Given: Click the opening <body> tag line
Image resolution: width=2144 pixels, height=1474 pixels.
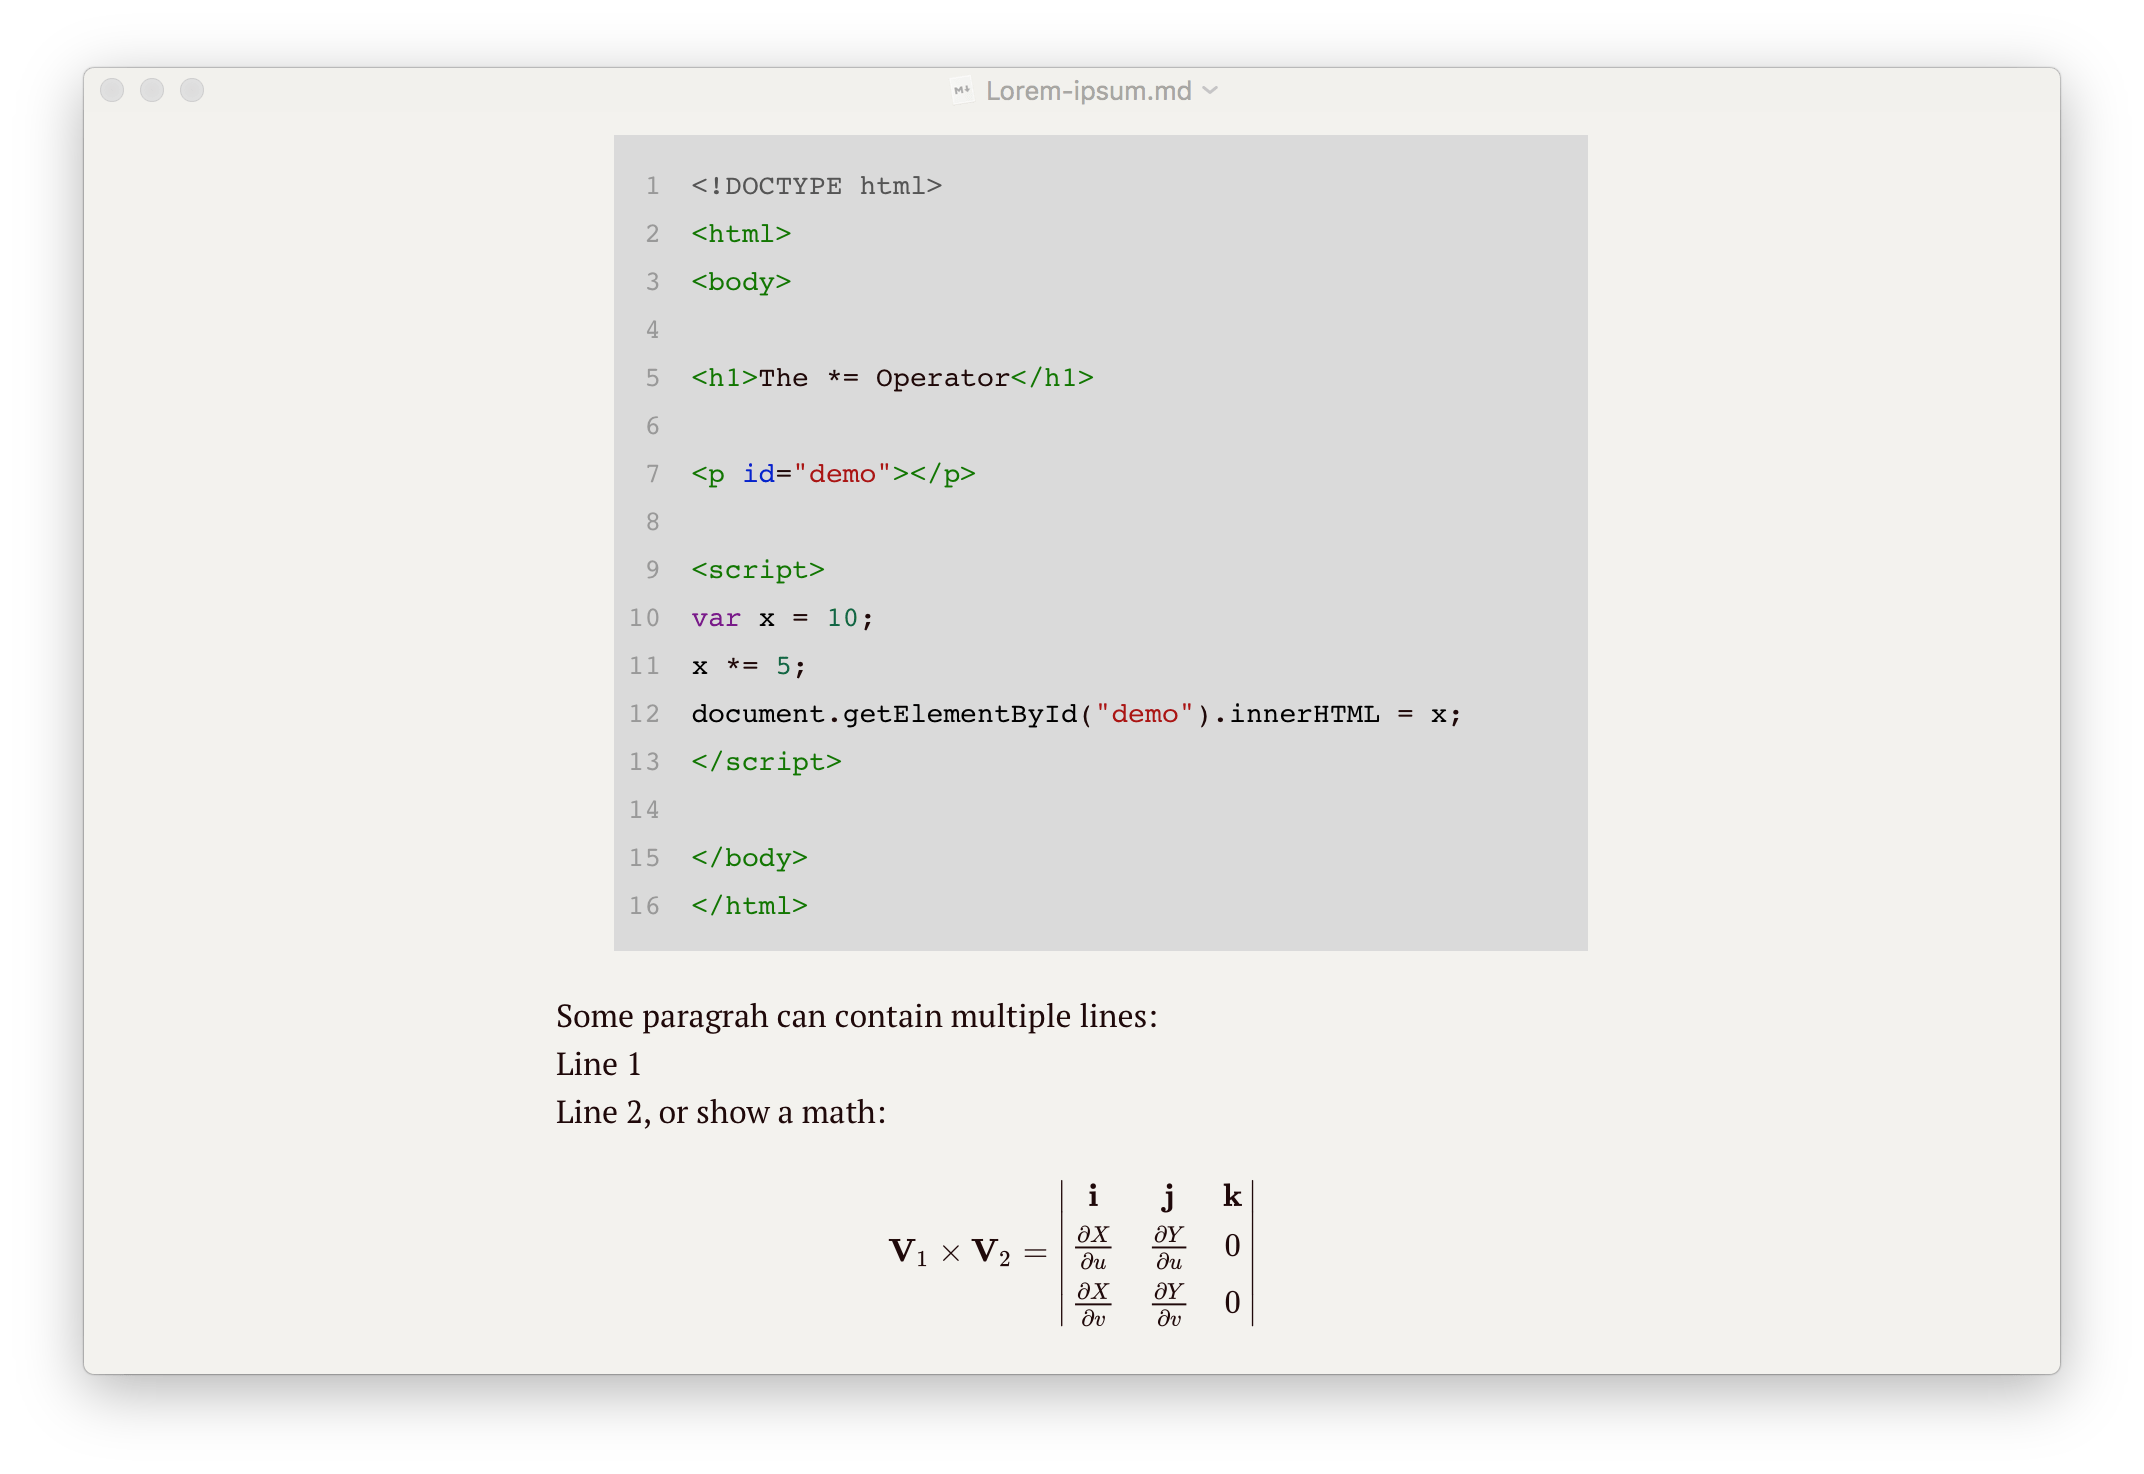Looking at the screenshot, I should coord(741,282).
